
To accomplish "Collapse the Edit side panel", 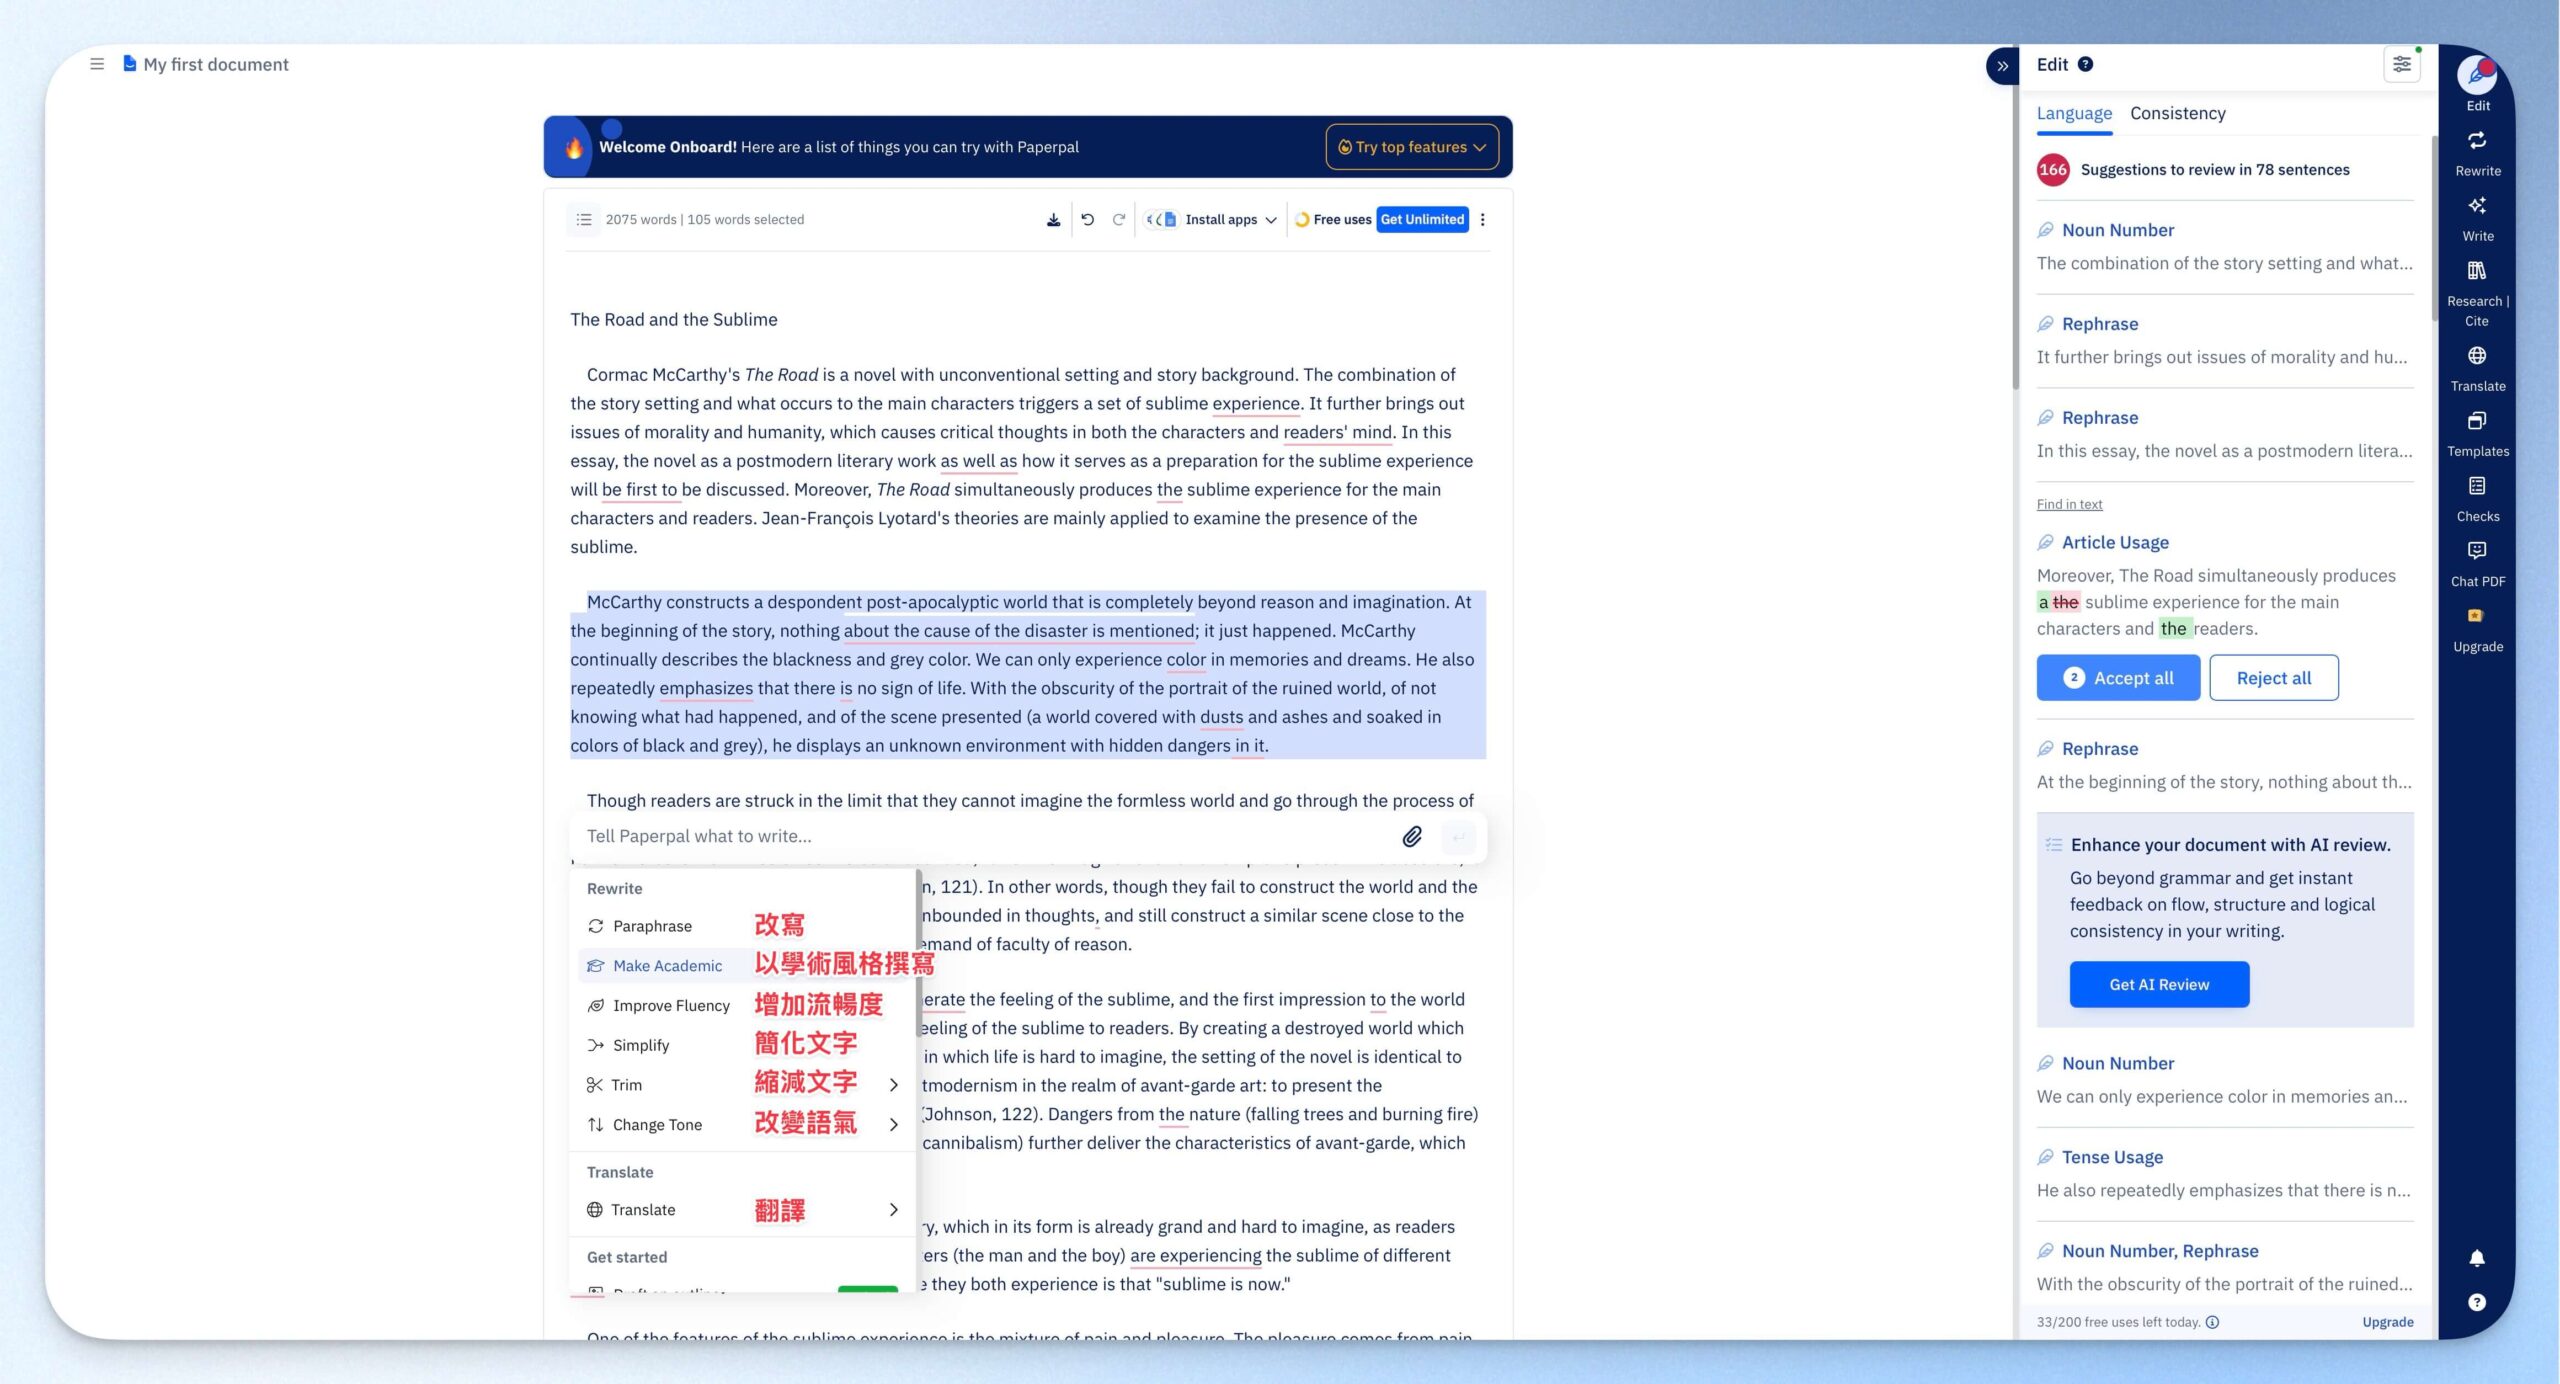I will coord(2002,66).
